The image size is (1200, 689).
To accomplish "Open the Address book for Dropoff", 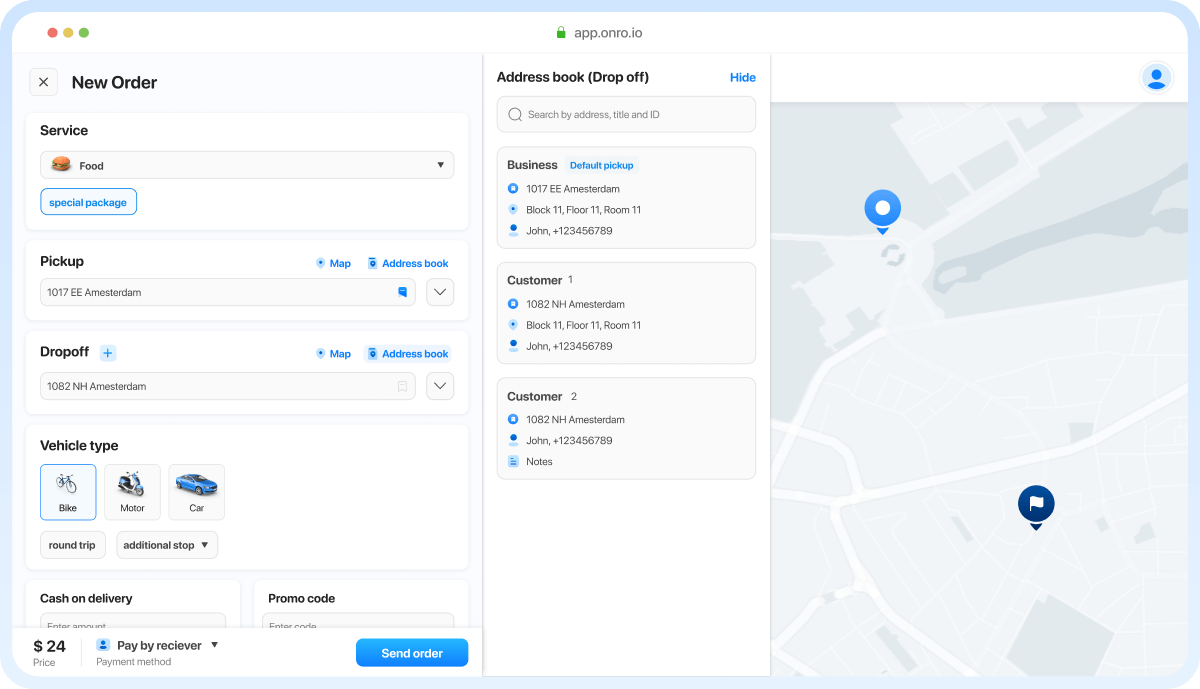I will click(x=408, y=353).
